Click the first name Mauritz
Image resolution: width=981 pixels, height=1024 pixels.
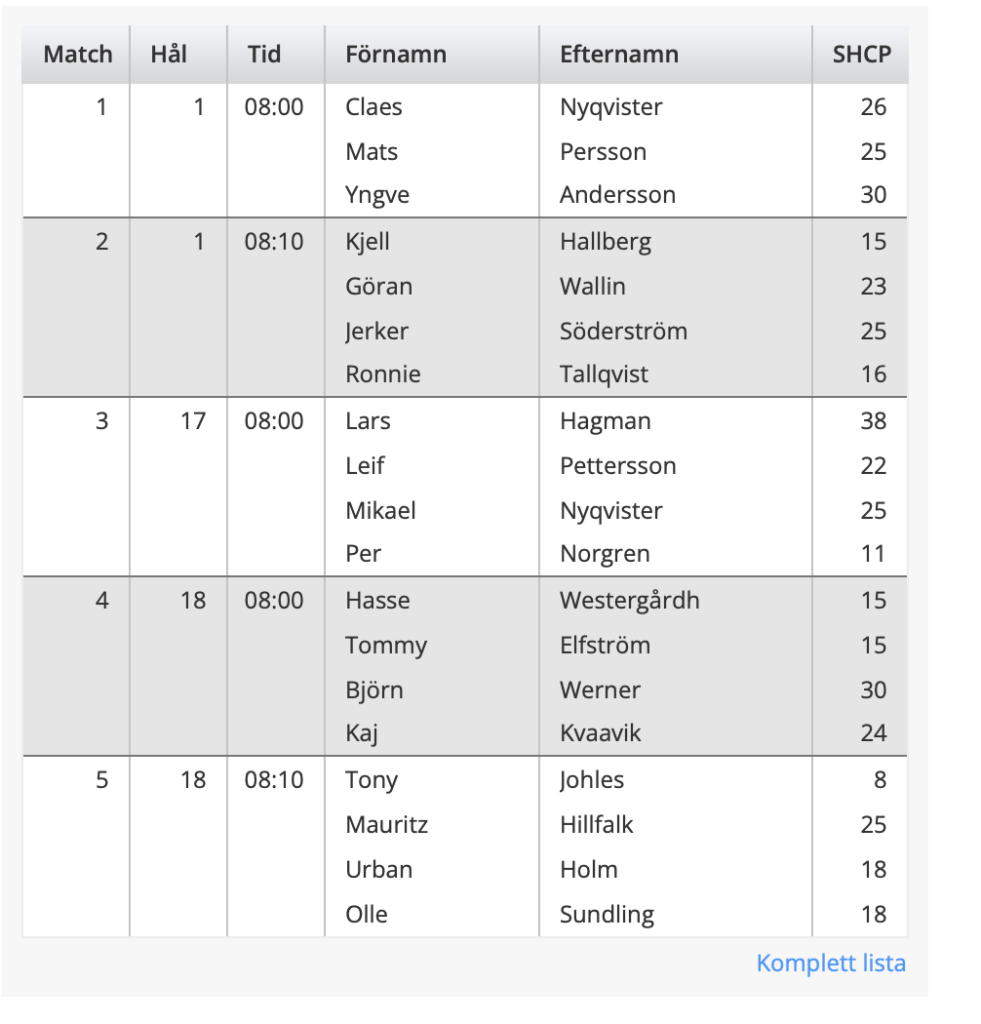386,825
